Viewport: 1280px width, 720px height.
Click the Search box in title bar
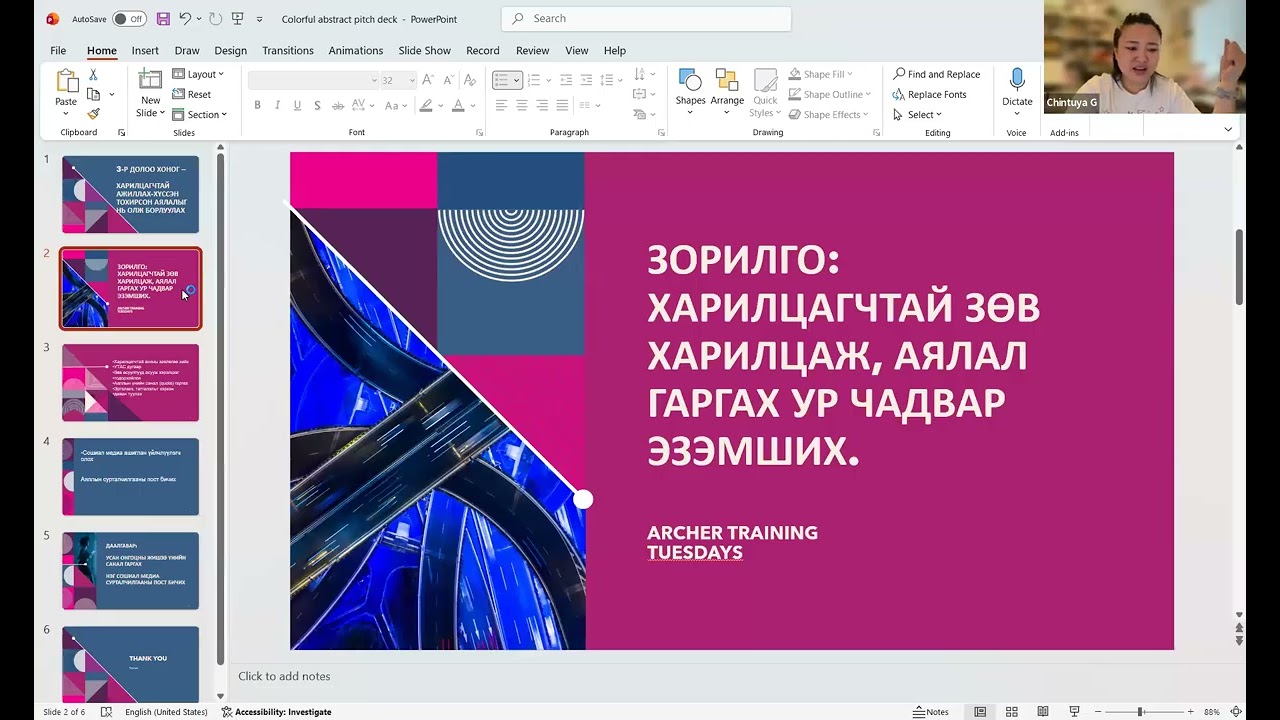pos(646,18)
